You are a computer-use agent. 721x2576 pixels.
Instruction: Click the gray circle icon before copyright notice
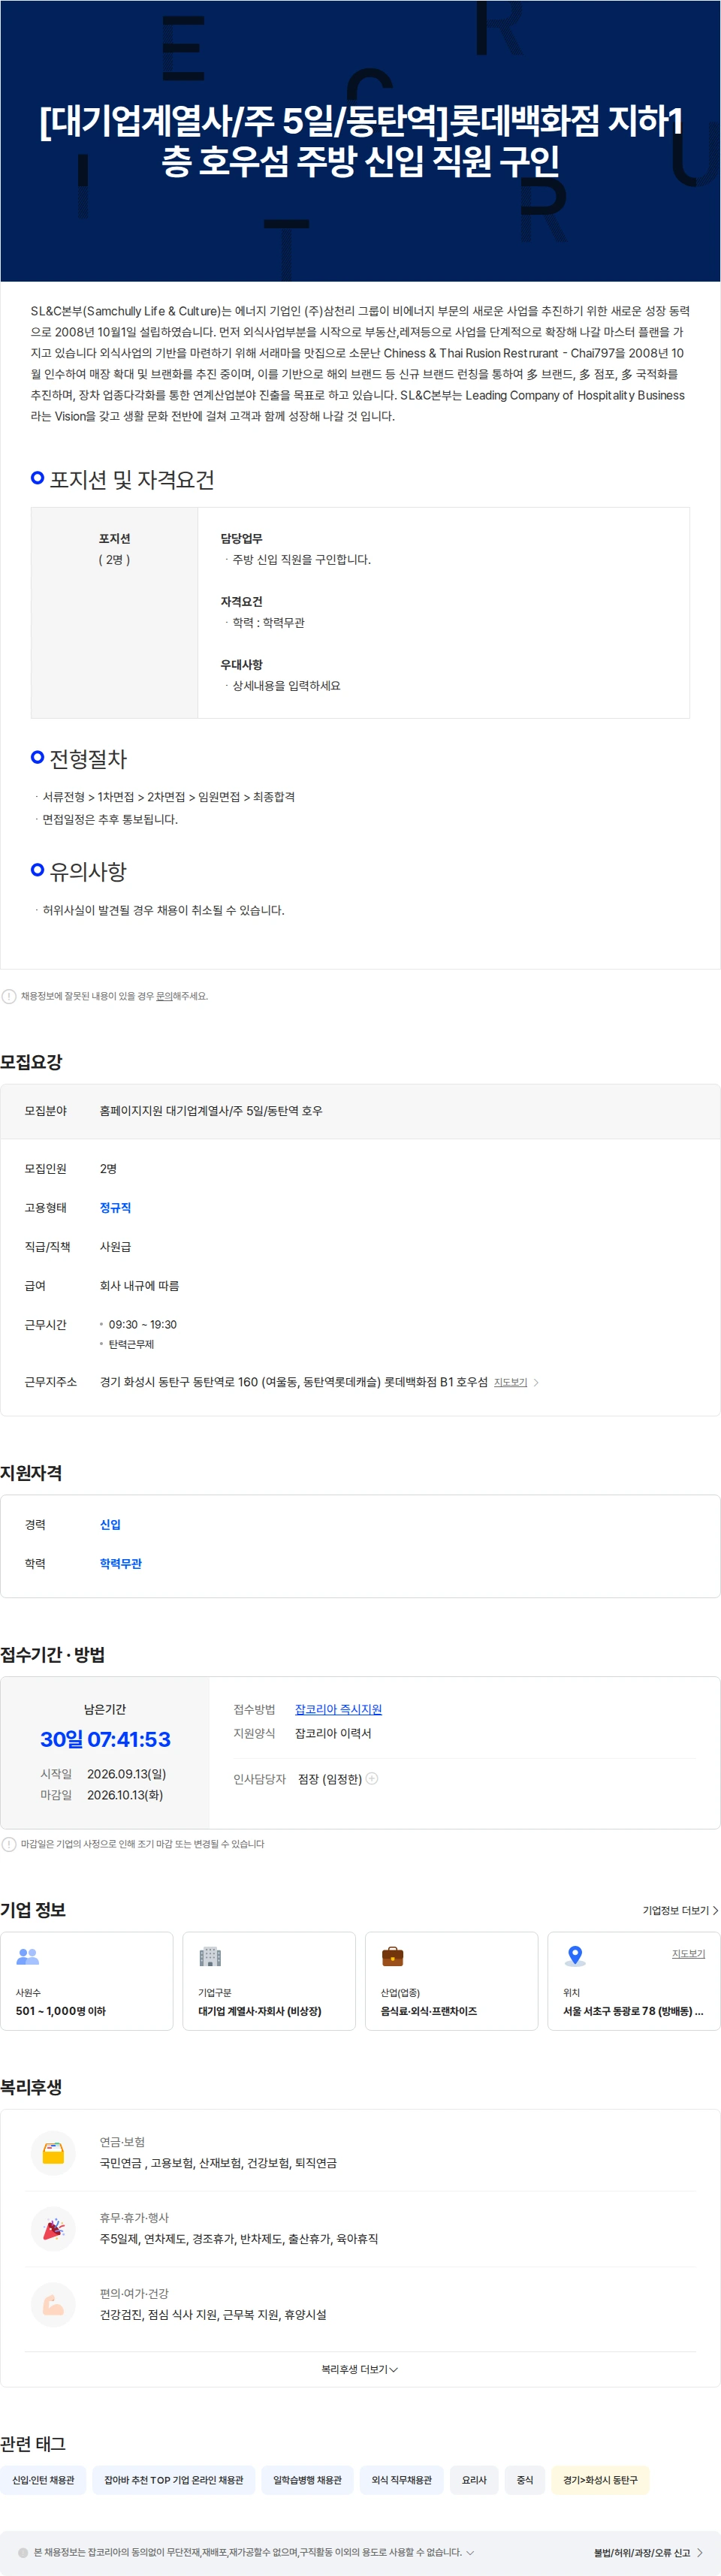[x=23, y=2552]
